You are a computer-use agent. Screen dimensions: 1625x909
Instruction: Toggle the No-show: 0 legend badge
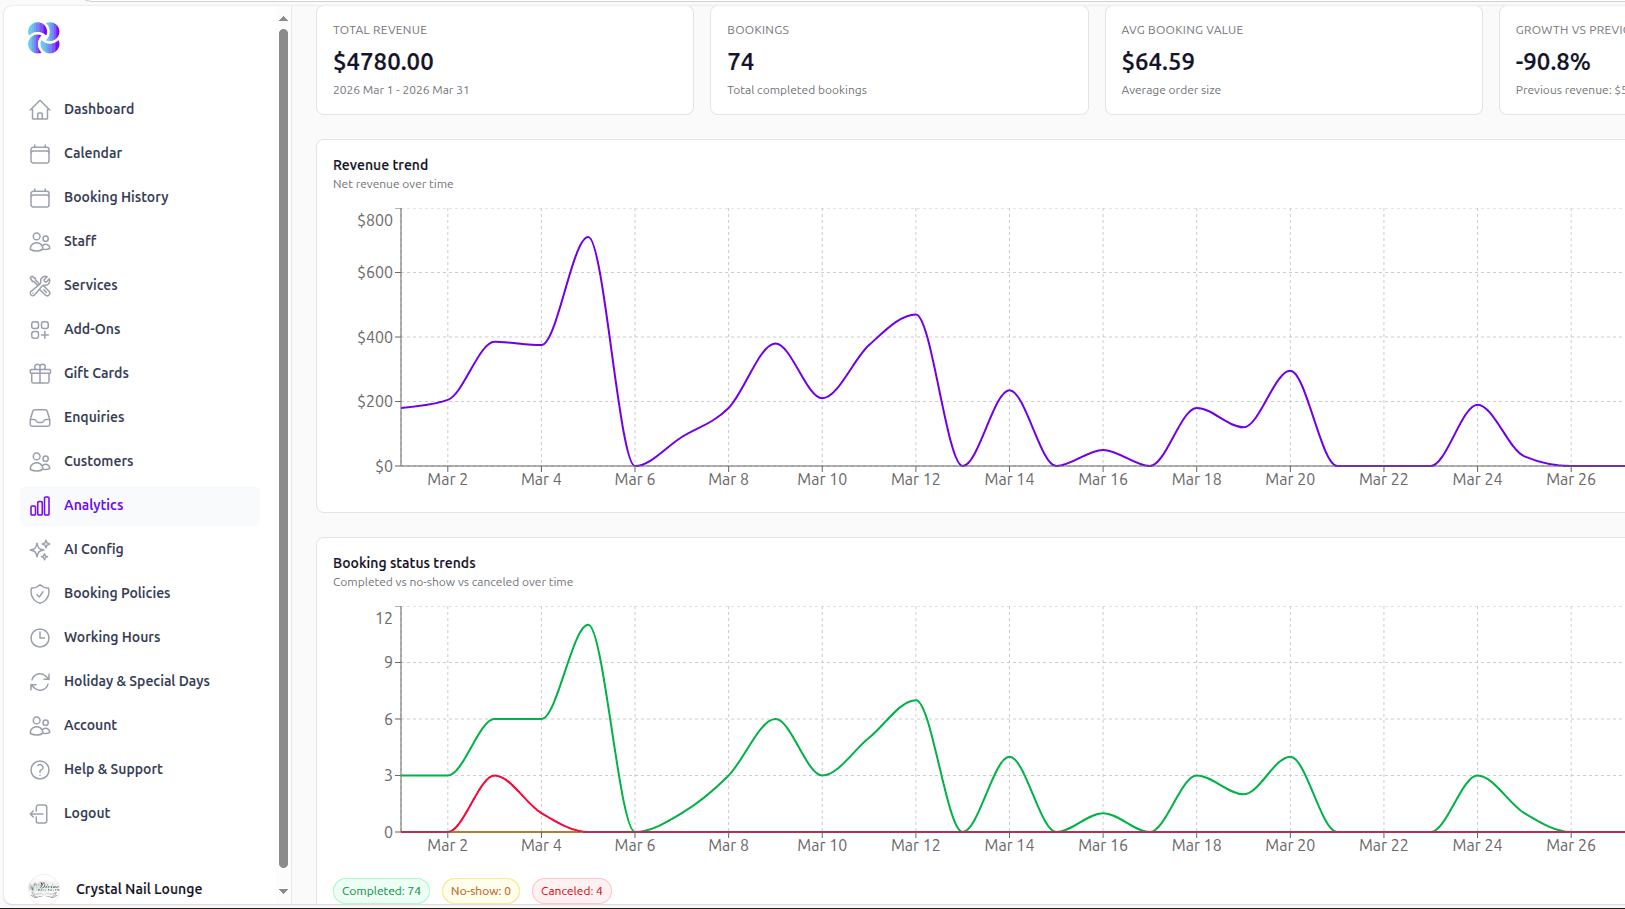click(480, 891)
